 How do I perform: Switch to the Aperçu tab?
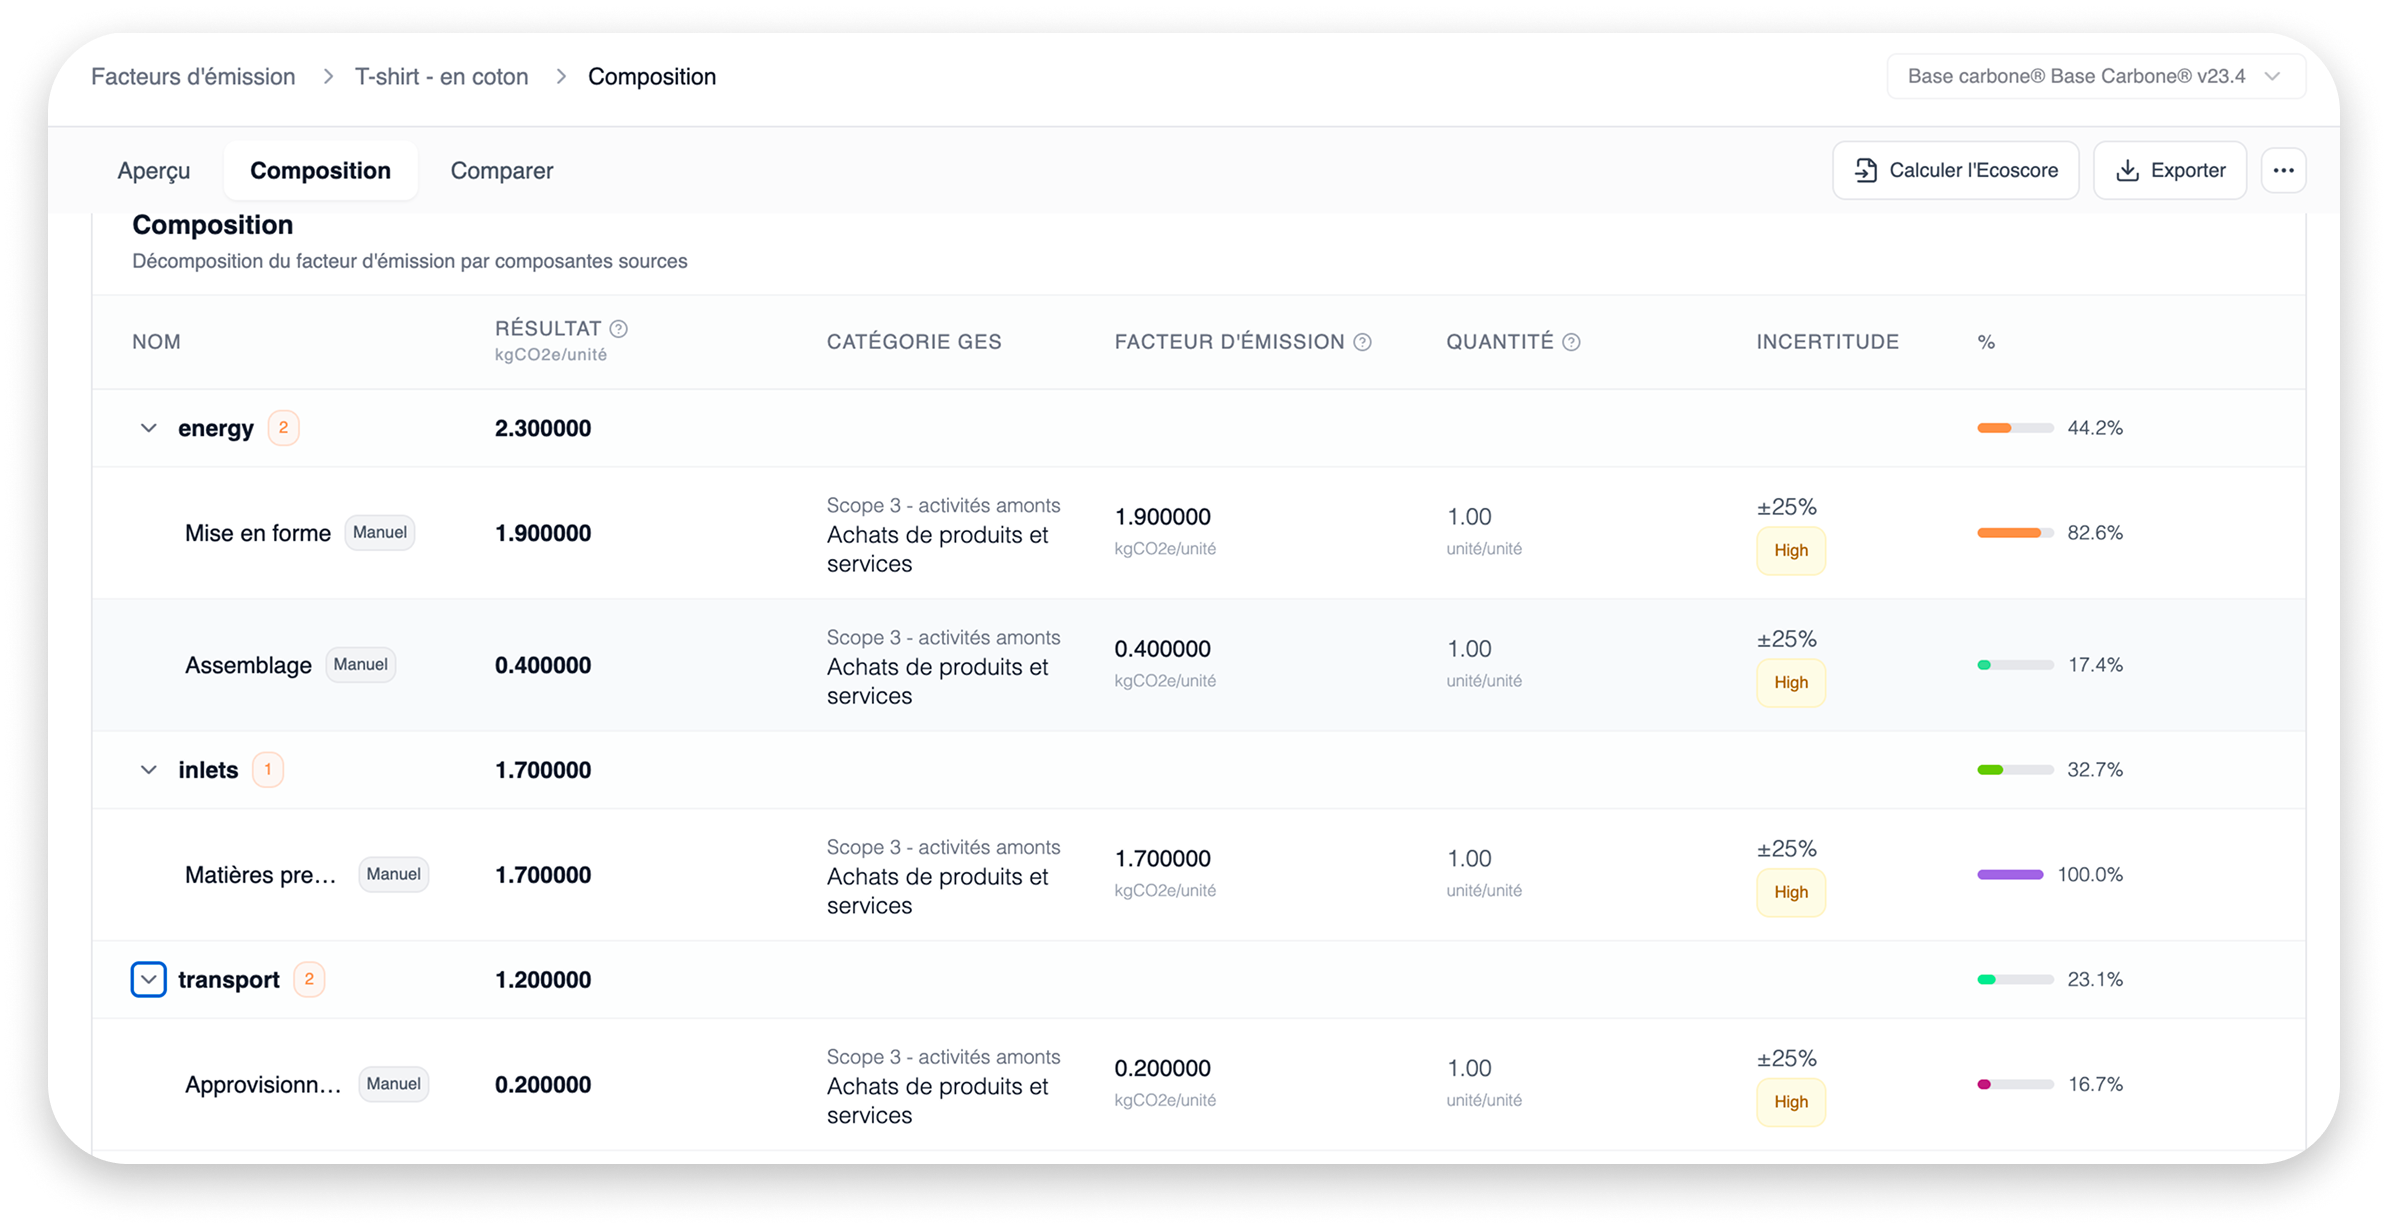[154, 171]
